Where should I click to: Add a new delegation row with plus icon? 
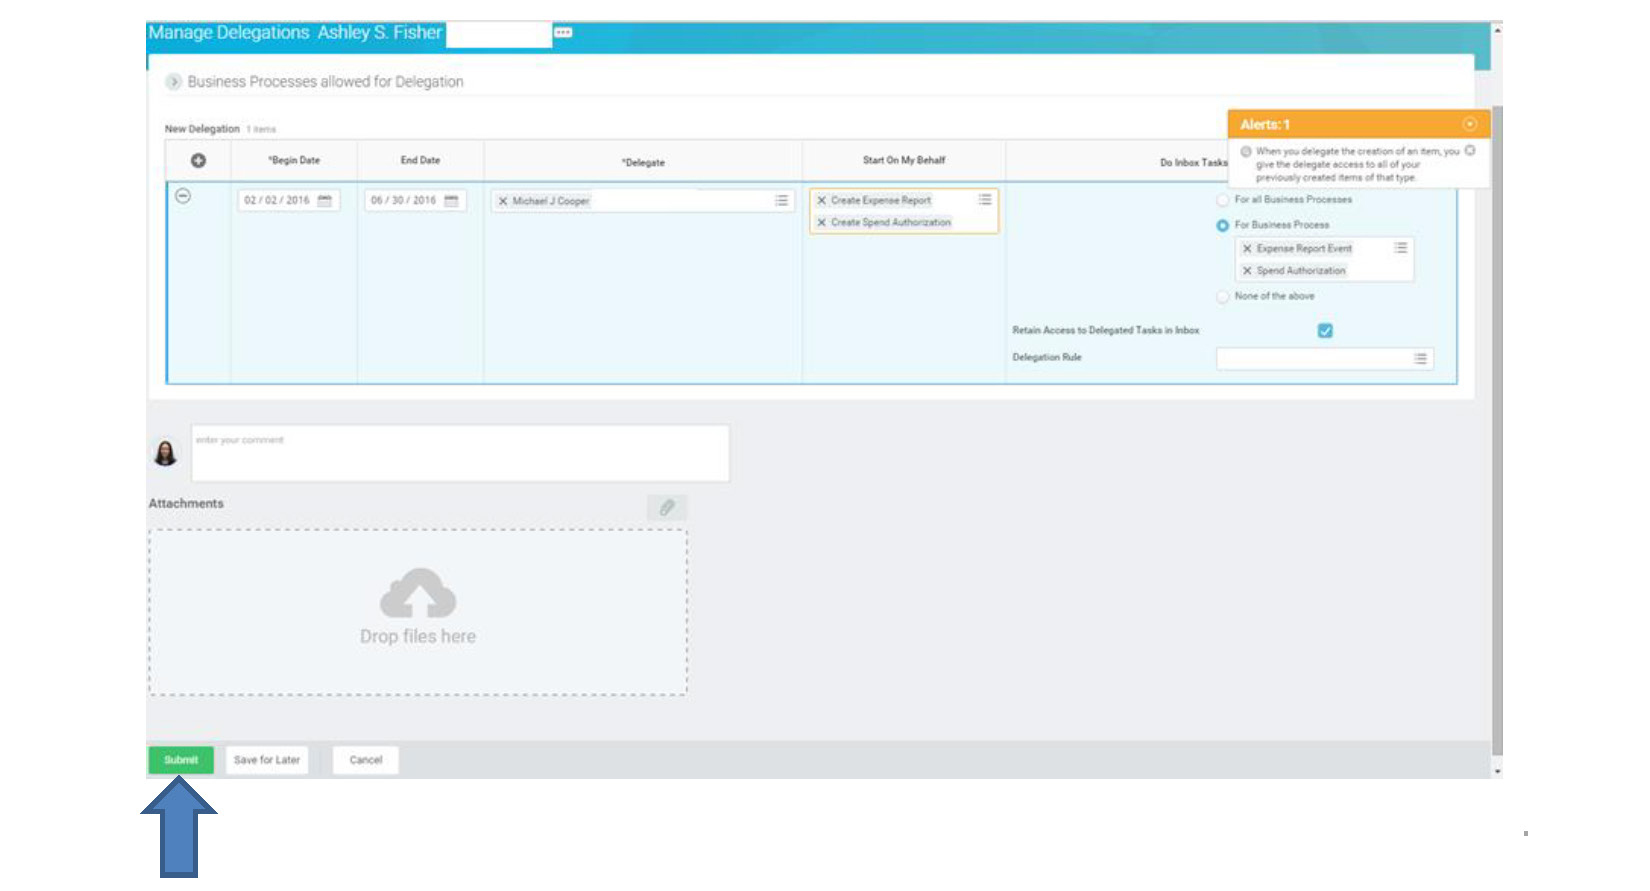(x=198, y=161)
